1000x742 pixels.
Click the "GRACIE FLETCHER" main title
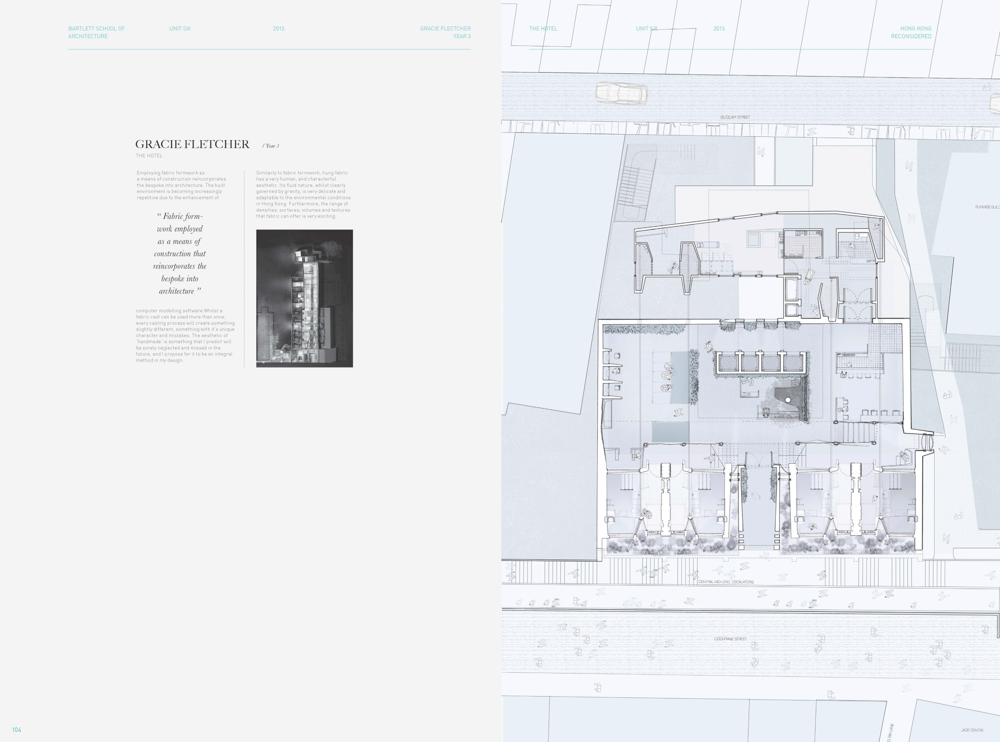(x=192, y=144)
